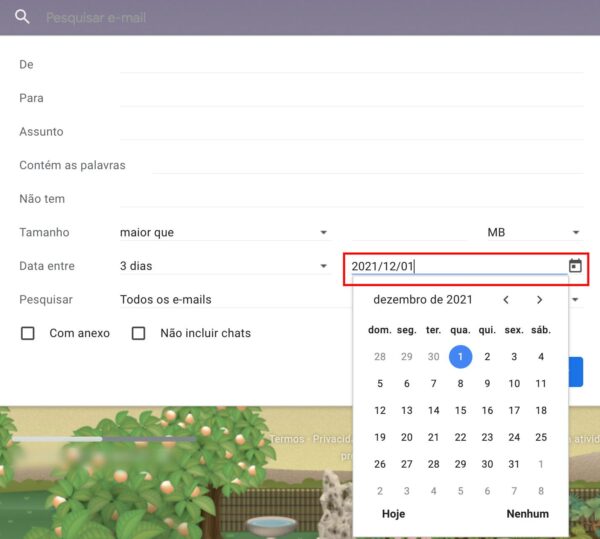Pick December 4 in the calendar
Viewport: 600px width, 539px height.
[541, 357]
